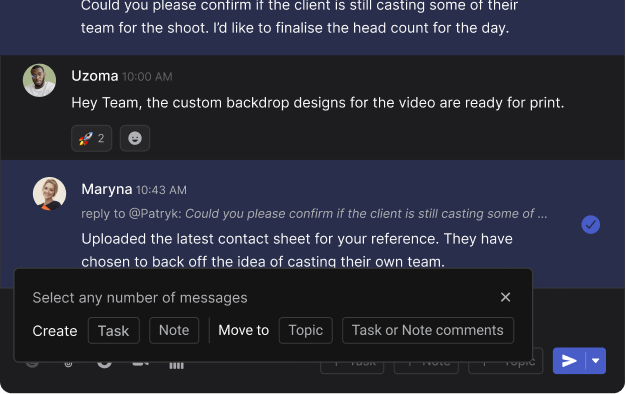The height and width of the screenshot is (394, 626).
Task: Open the send options dropdown arrow
Action: tap(596, 361)
